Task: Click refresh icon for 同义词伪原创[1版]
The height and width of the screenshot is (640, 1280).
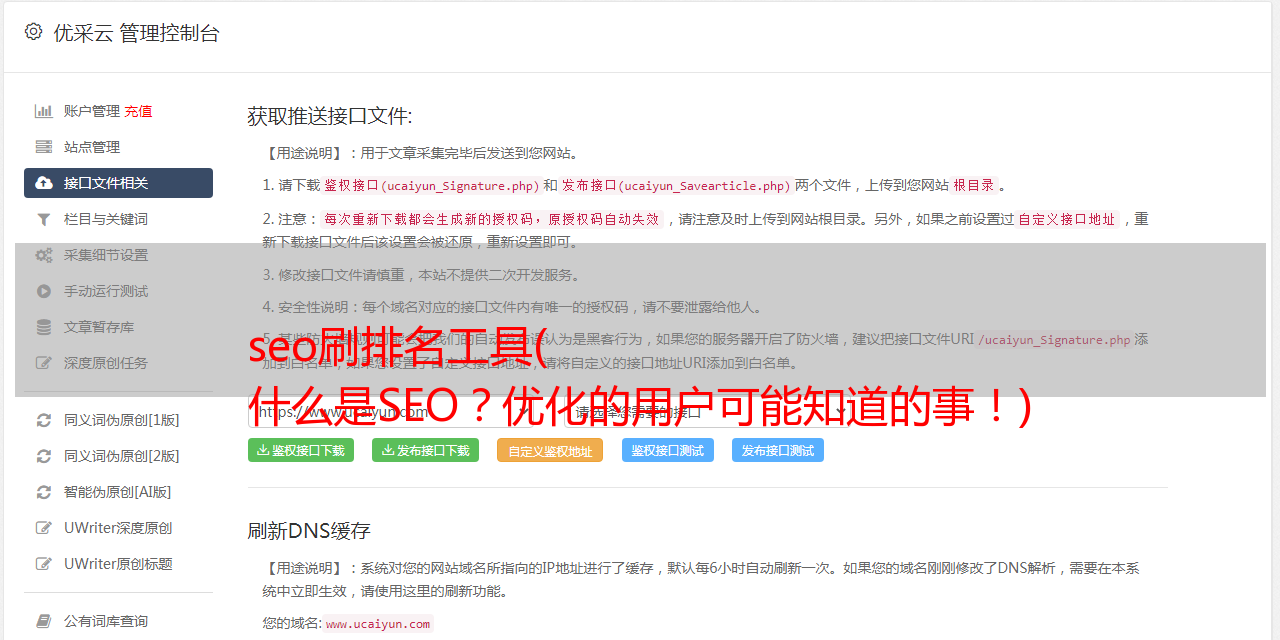Action: (x=44, y=420)
